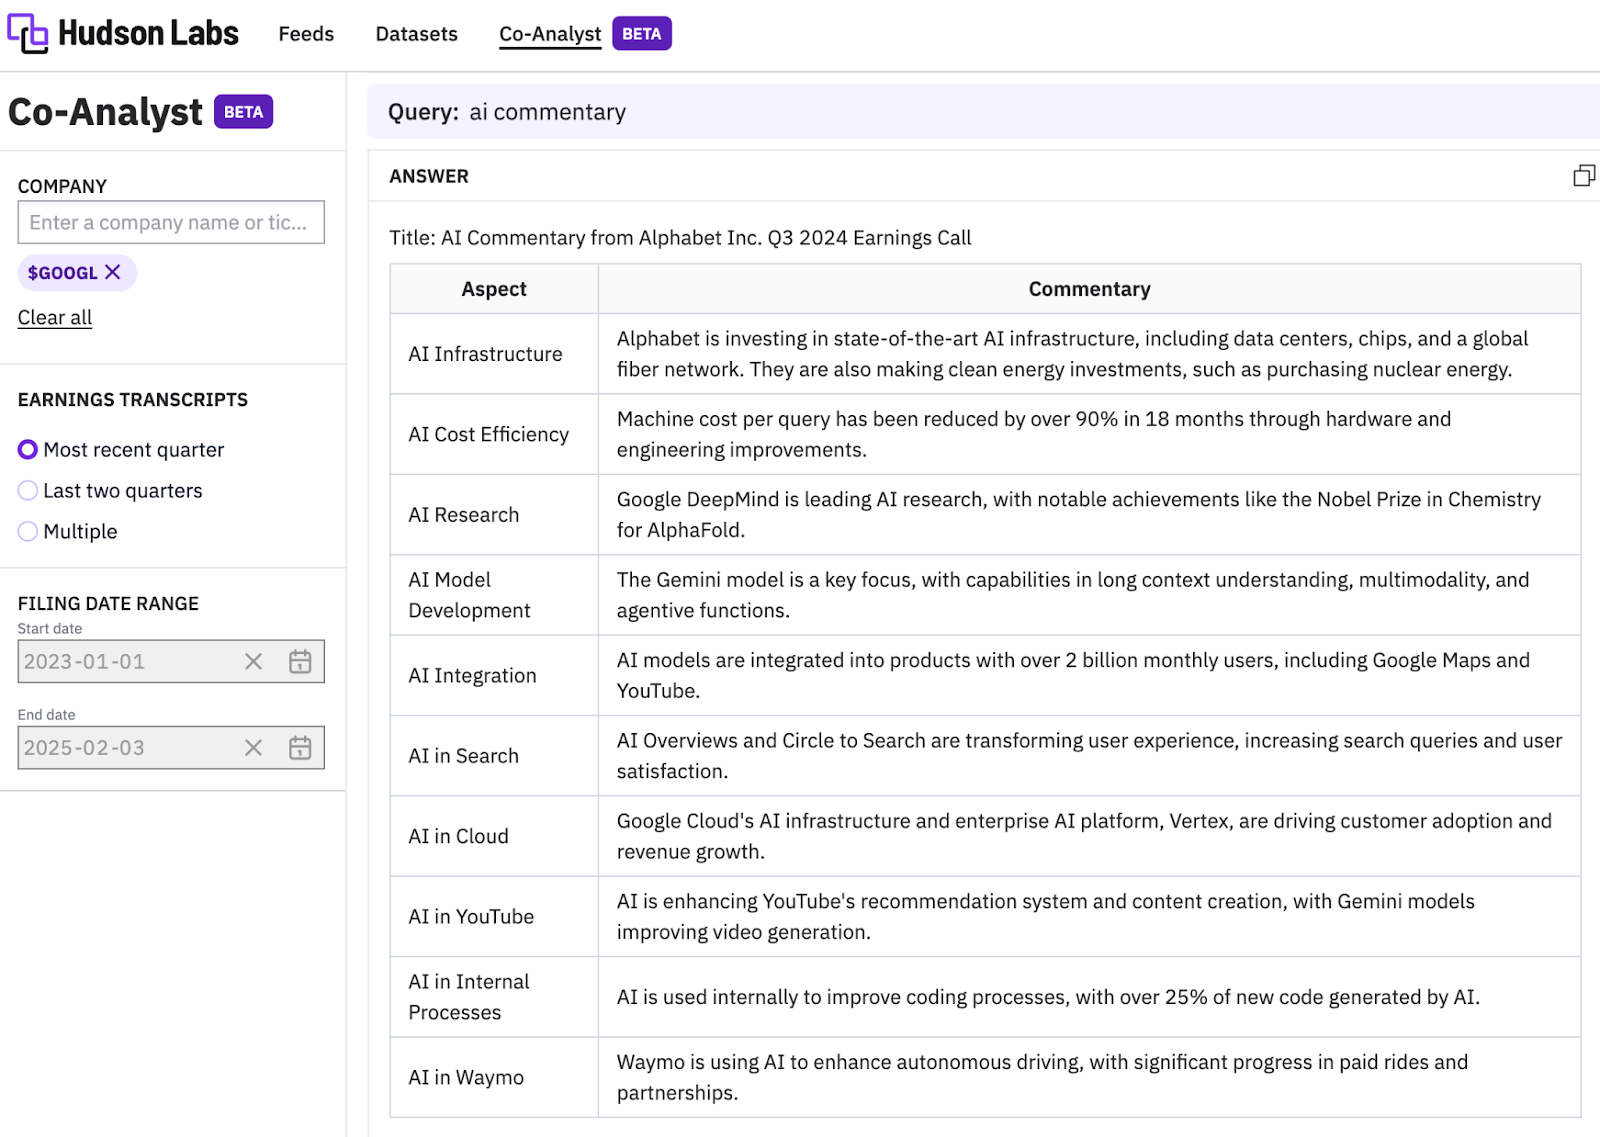Click the Clear all link
This screenshot has height=1137, width=1600.
(55, 318)
